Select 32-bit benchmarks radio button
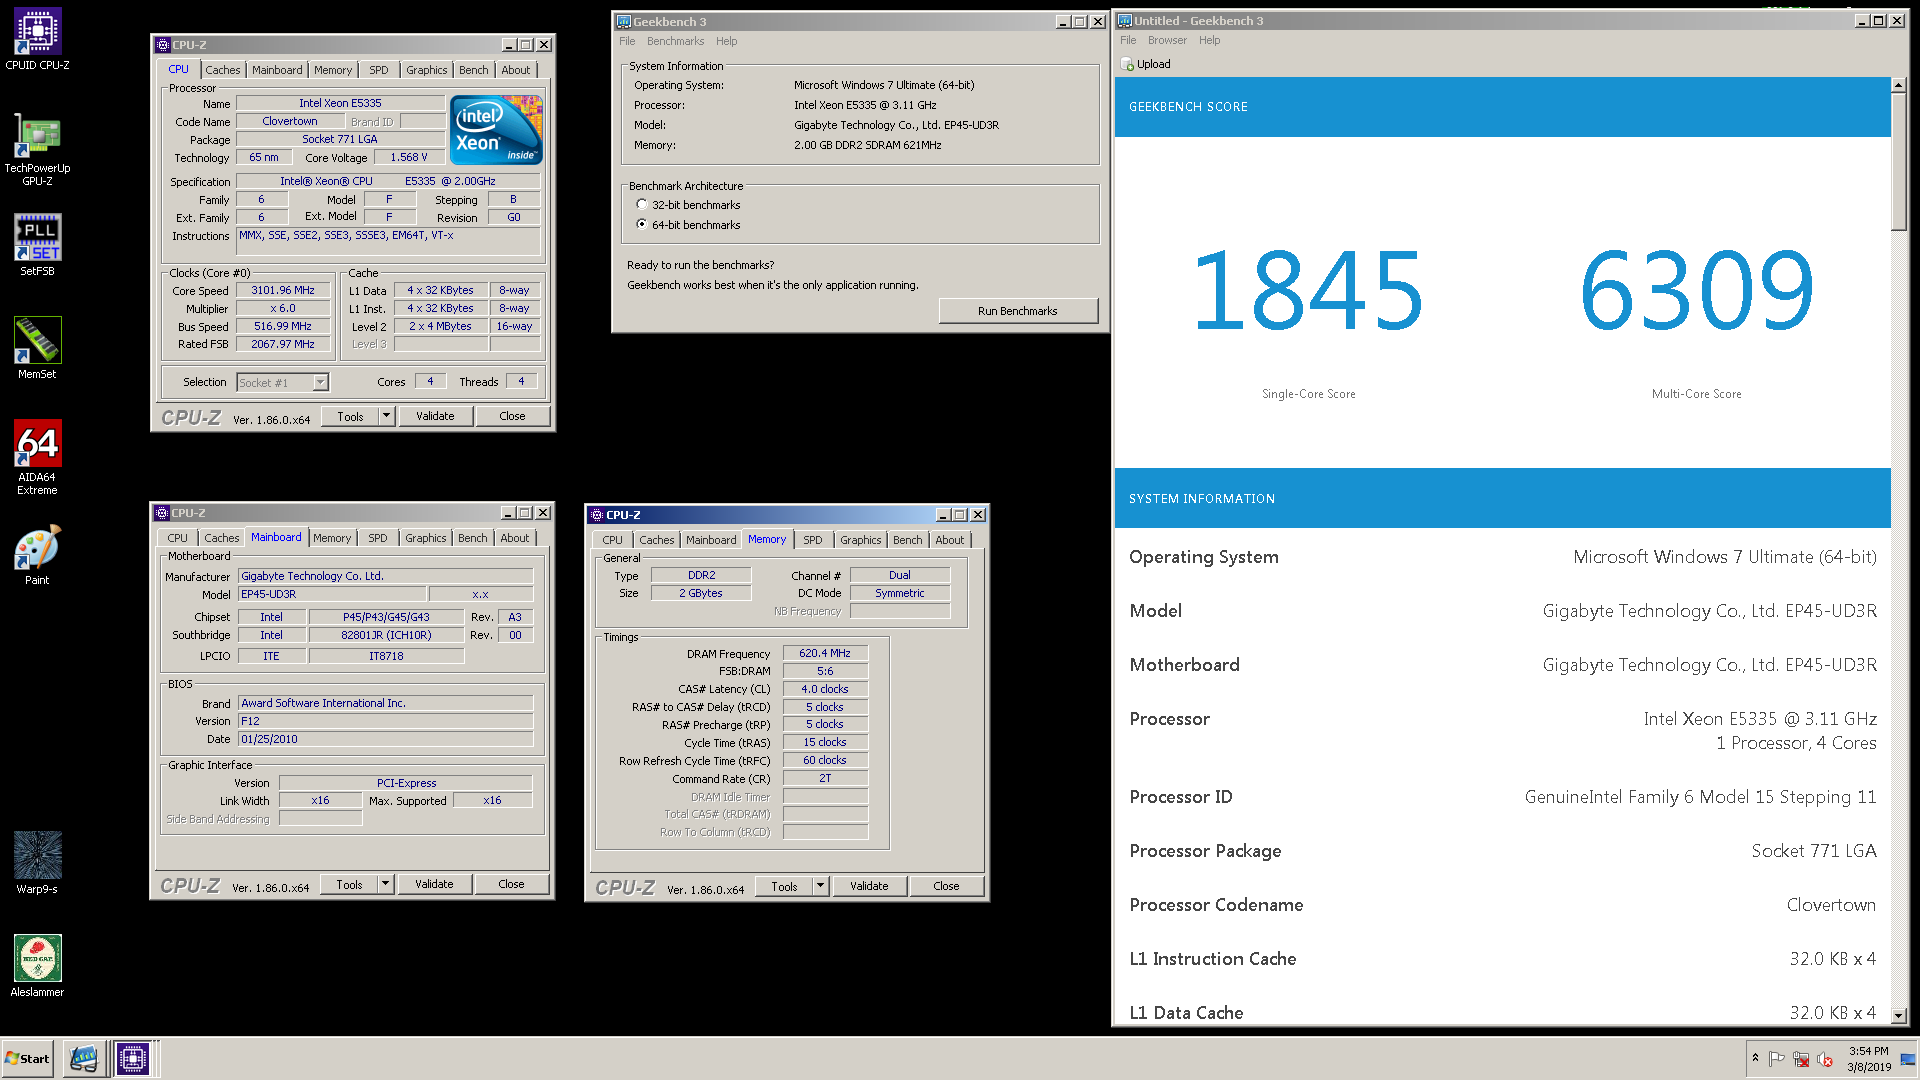This screenshot has height=1080, width=1920. [x=642, y=205]
